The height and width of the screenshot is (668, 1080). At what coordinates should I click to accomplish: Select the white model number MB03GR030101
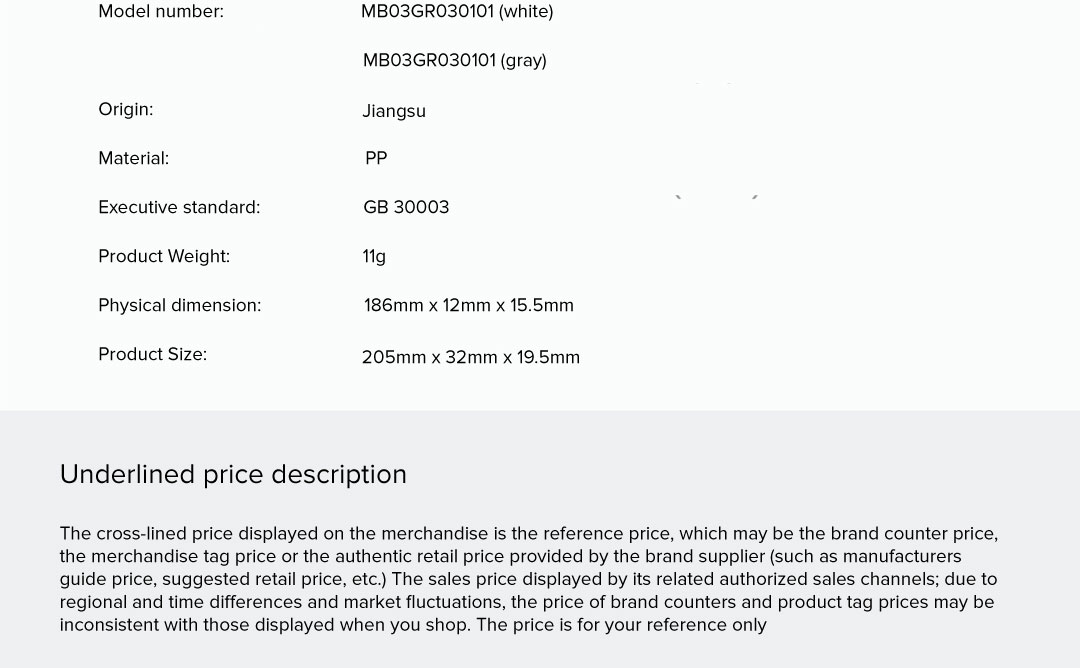[x=456, y=12]
